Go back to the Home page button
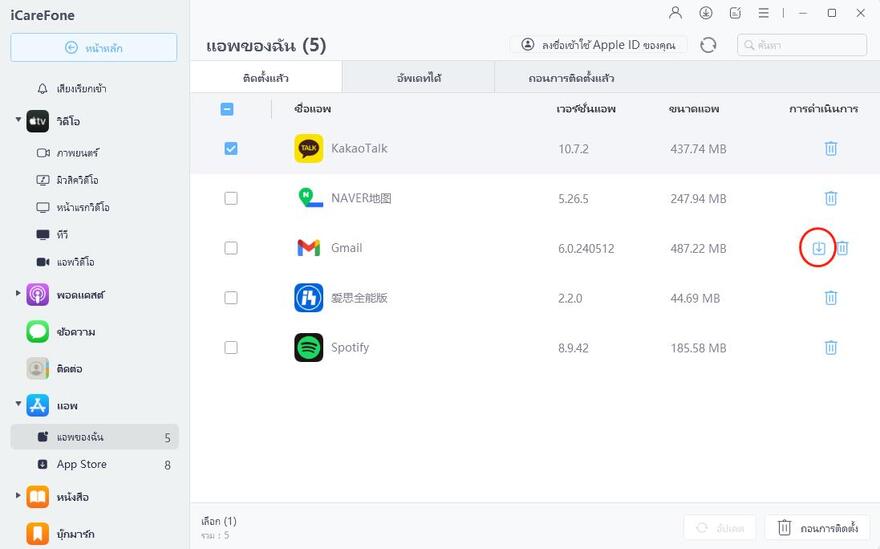The height and width of the screenshot is (549, 880). 94,48
